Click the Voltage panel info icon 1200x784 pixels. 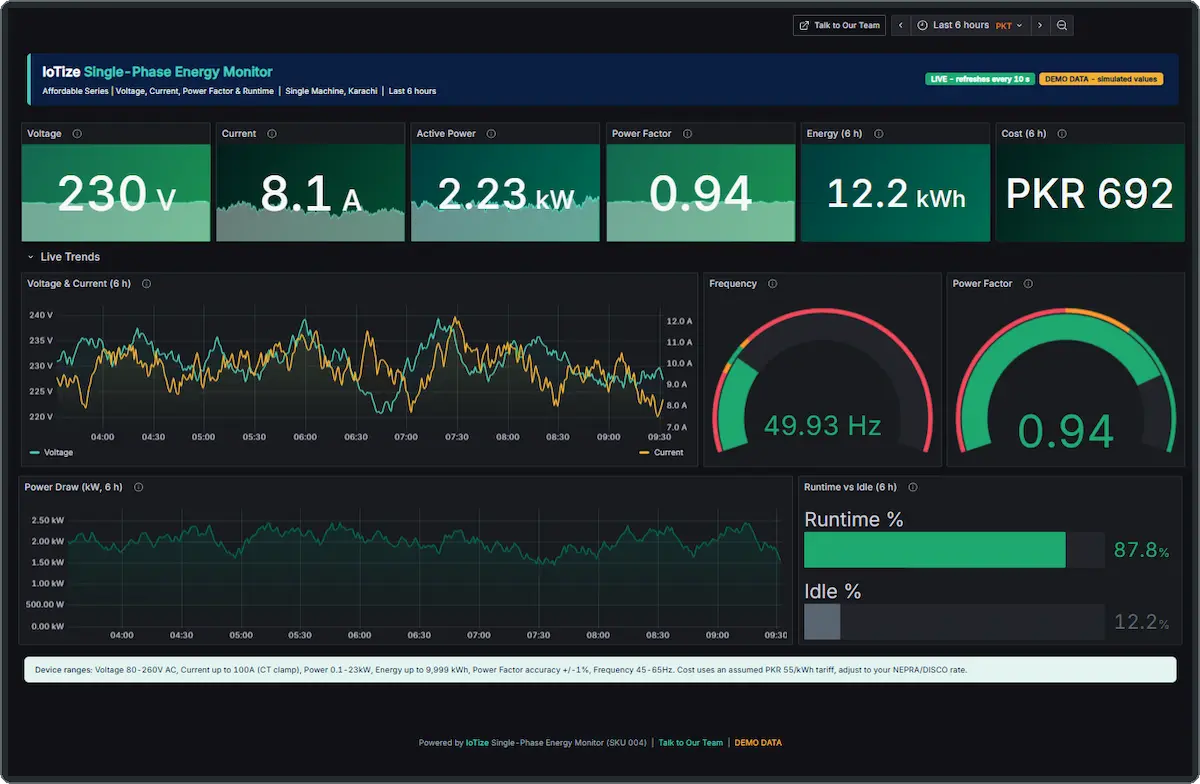pyautogui.click(x=77, y=134)
